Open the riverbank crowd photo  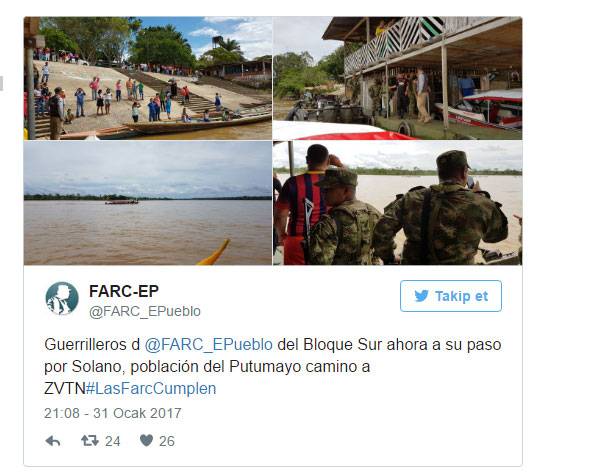[x=147, y=78]
